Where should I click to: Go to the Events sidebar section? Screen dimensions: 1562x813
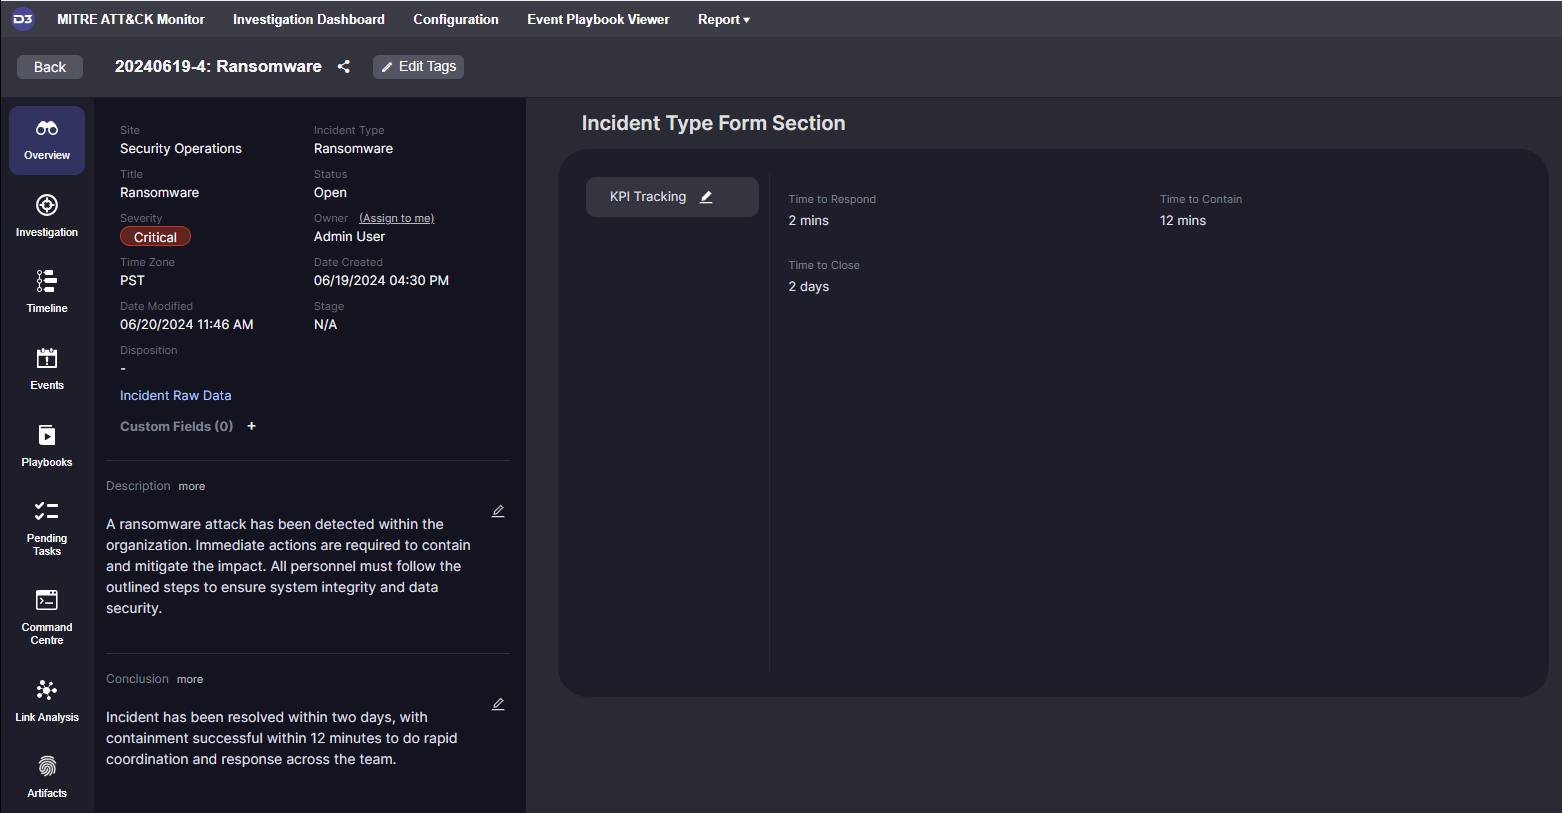click(47, 369)
